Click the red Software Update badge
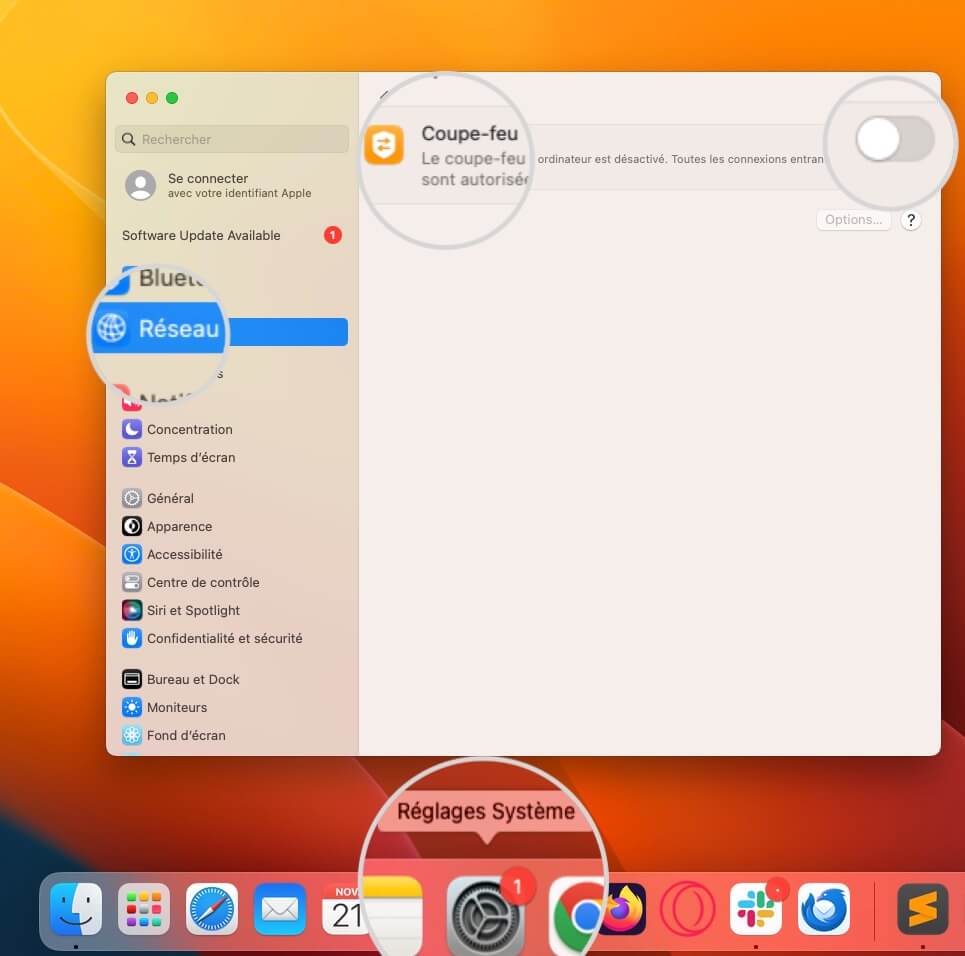This screenshot has height=956, width=965. tap(332, 235)
